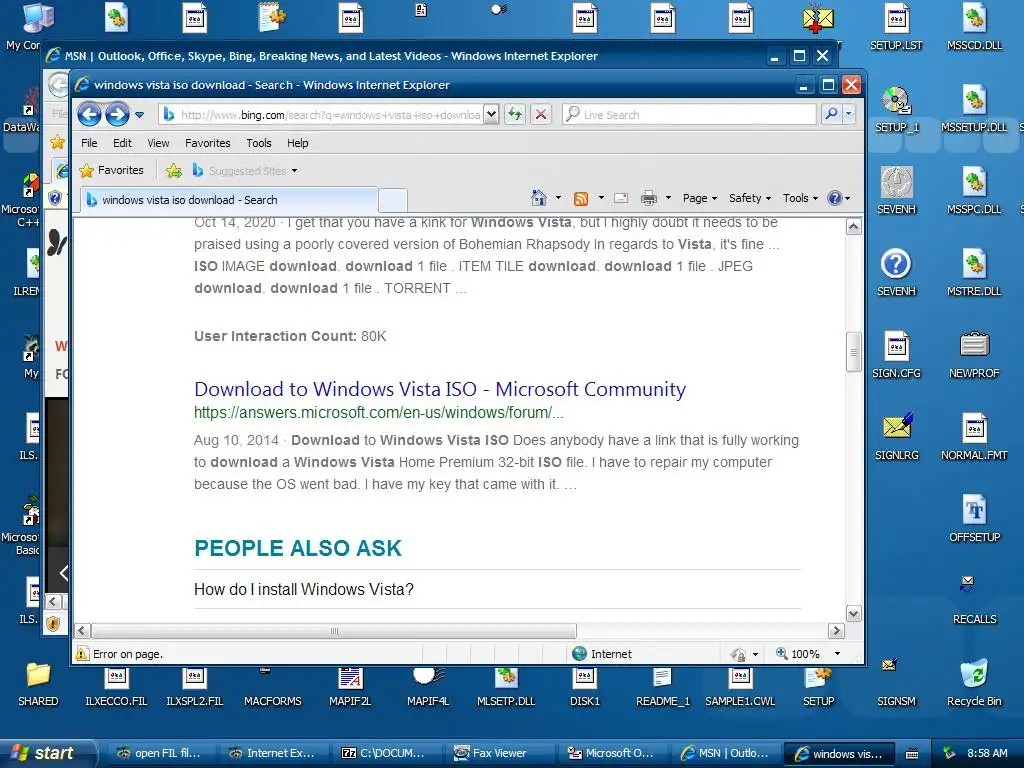
Task: Select the RECALLS desktop icon
Action: pyautogui.click(x=974, y=601)
